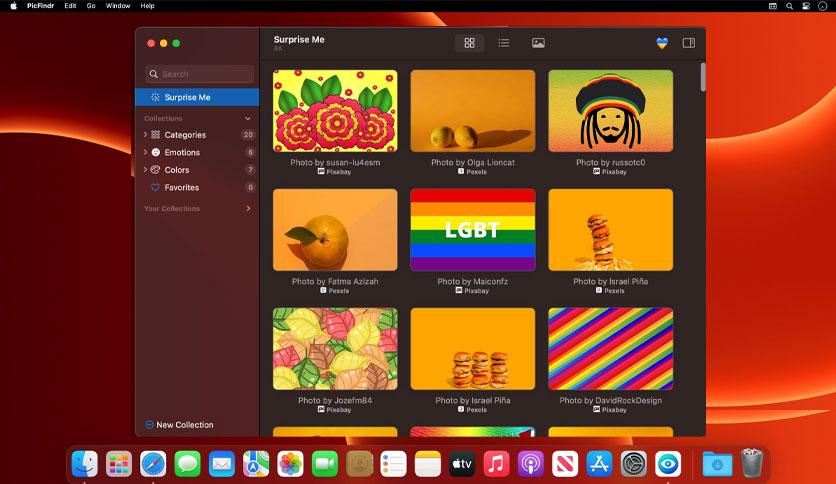Screen dimensions: 836x484
Task: Click the Emotions smiley icon
Action: 156,152
